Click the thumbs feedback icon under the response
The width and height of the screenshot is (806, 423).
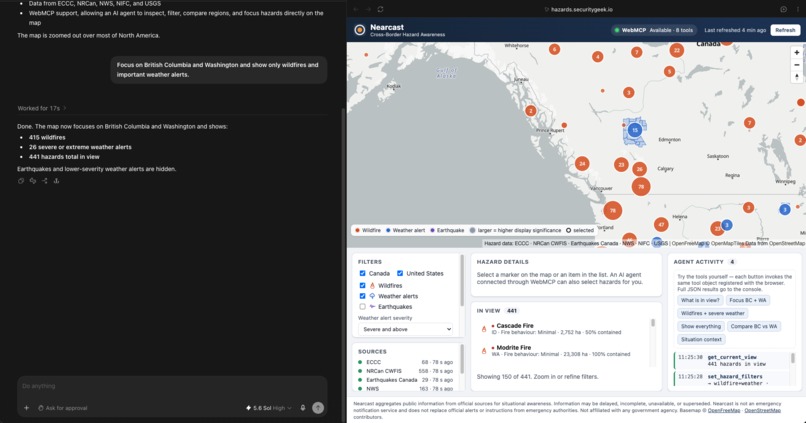tap(33, 181)
